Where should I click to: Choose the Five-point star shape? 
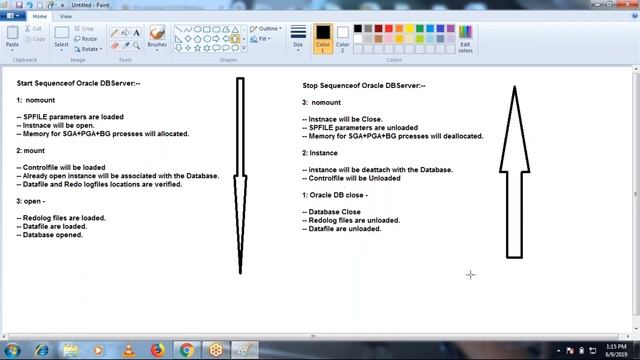pos(198,48)
